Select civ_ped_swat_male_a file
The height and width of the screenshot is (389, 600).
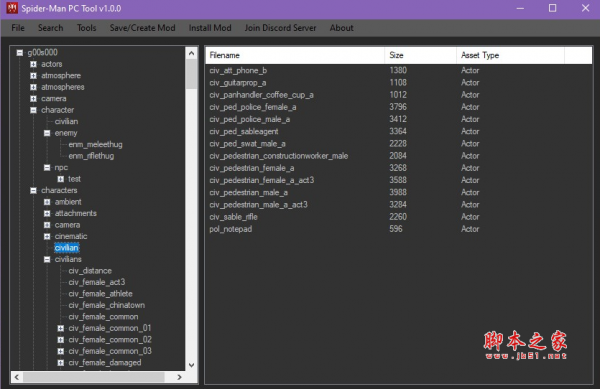(398, 144)
